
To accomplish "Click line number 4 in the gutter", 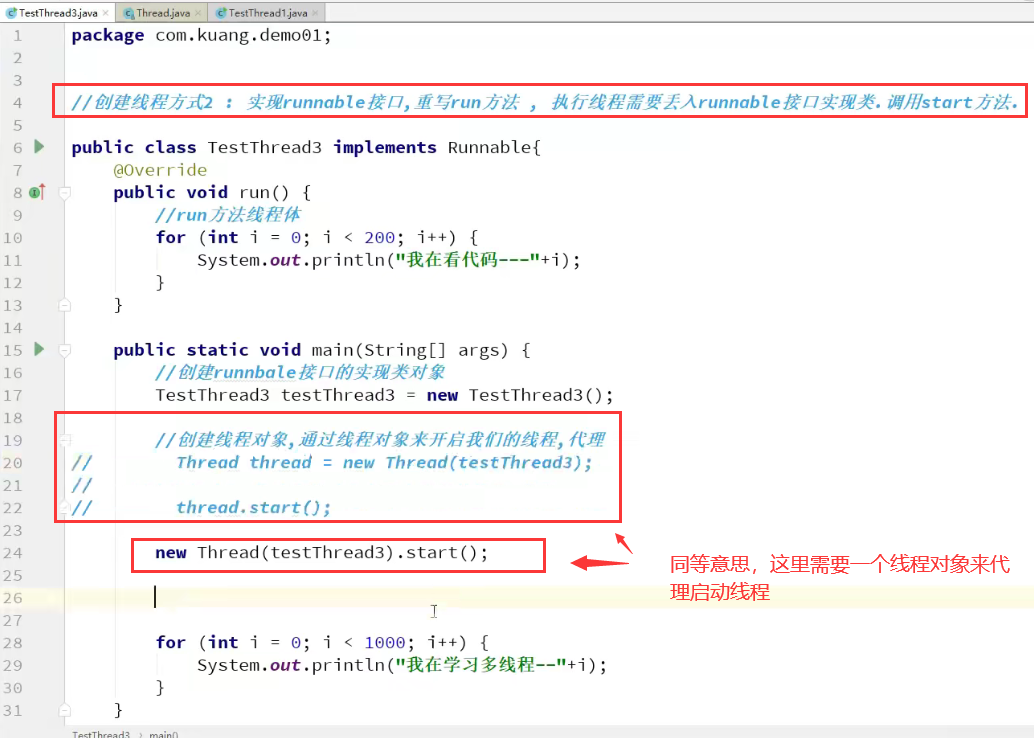I will point(17,102).
